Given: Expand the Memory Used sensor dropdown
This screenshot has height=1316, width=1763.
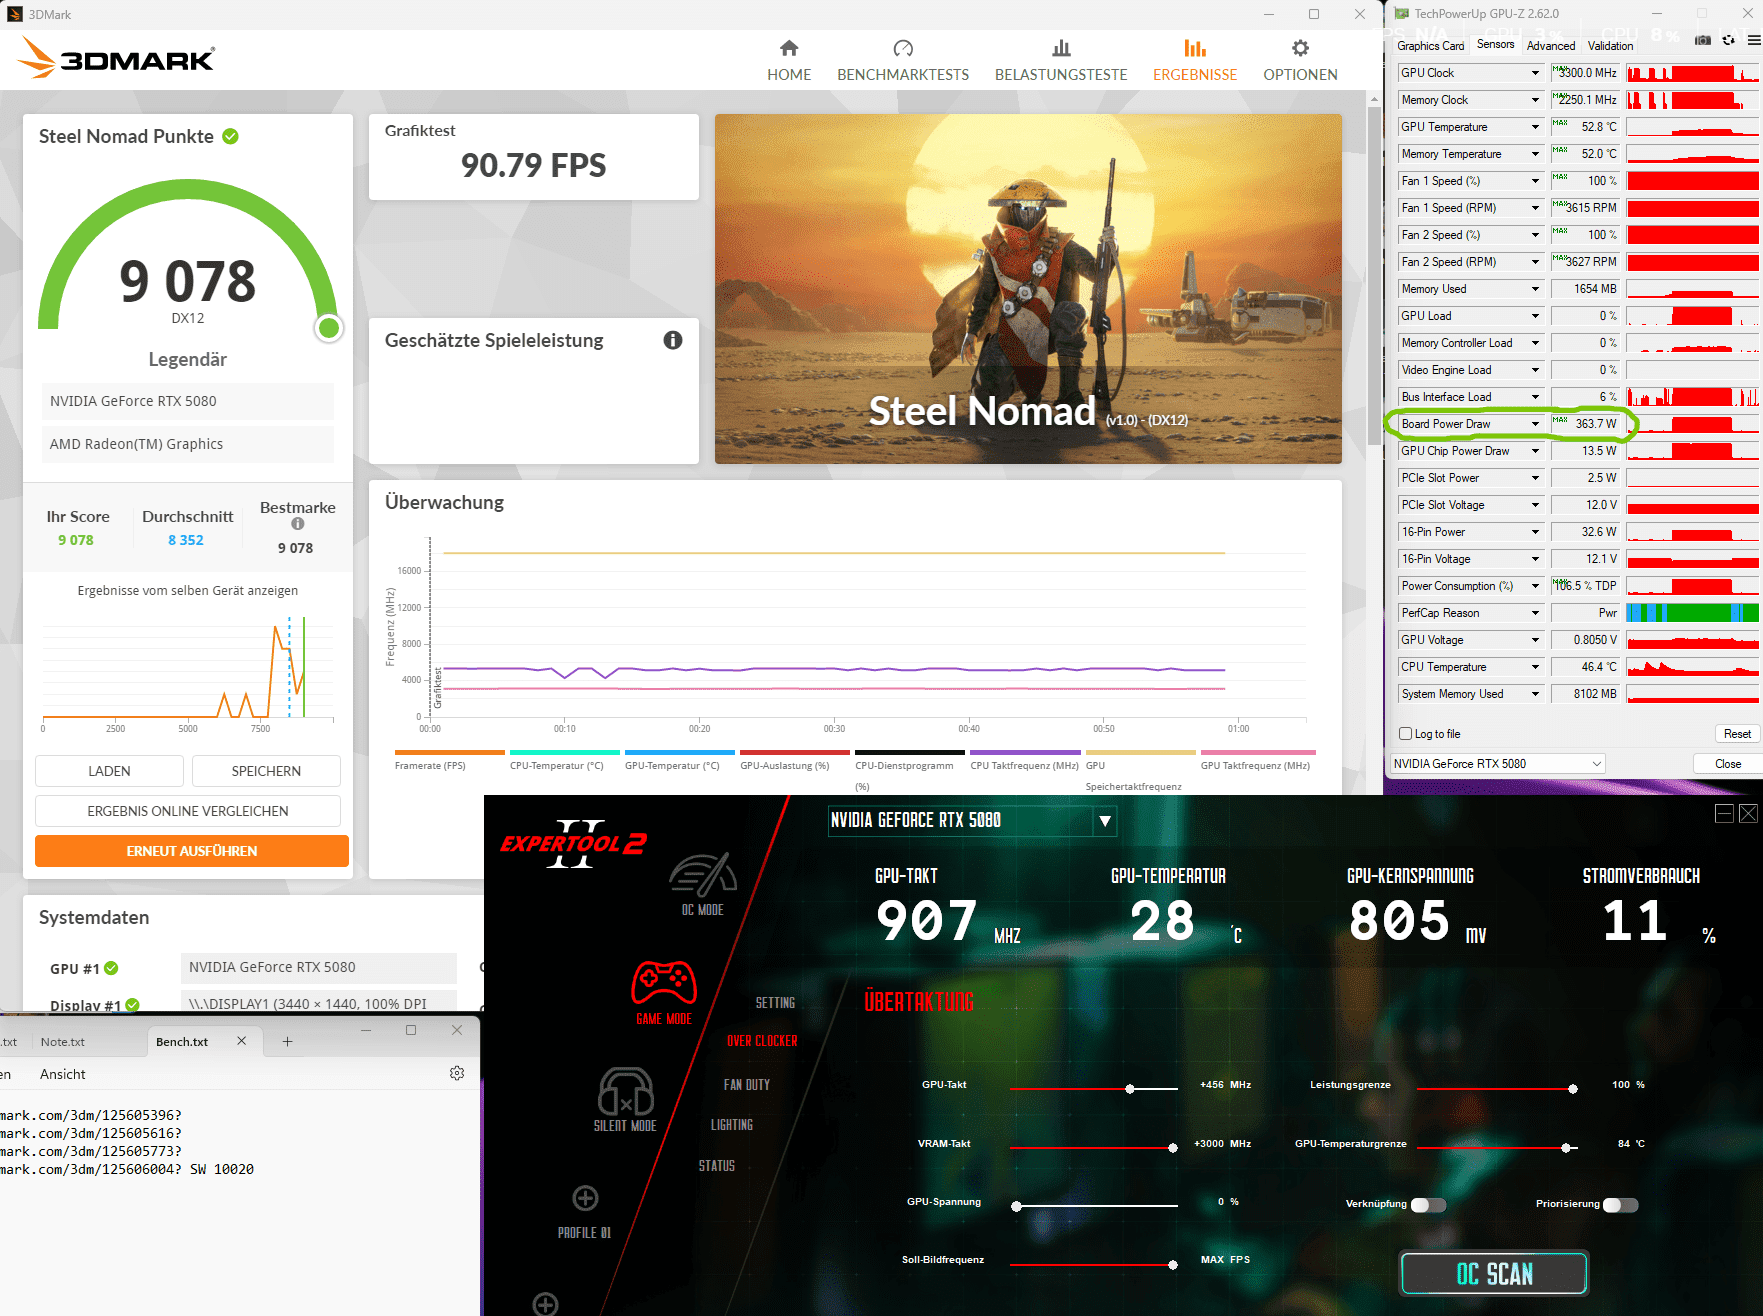Looking at the screenshot, I should click(x=1535, y=289).
